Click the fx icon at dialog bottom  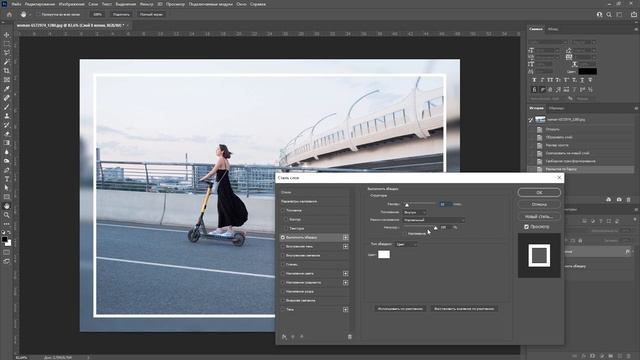tap(284, 337)
